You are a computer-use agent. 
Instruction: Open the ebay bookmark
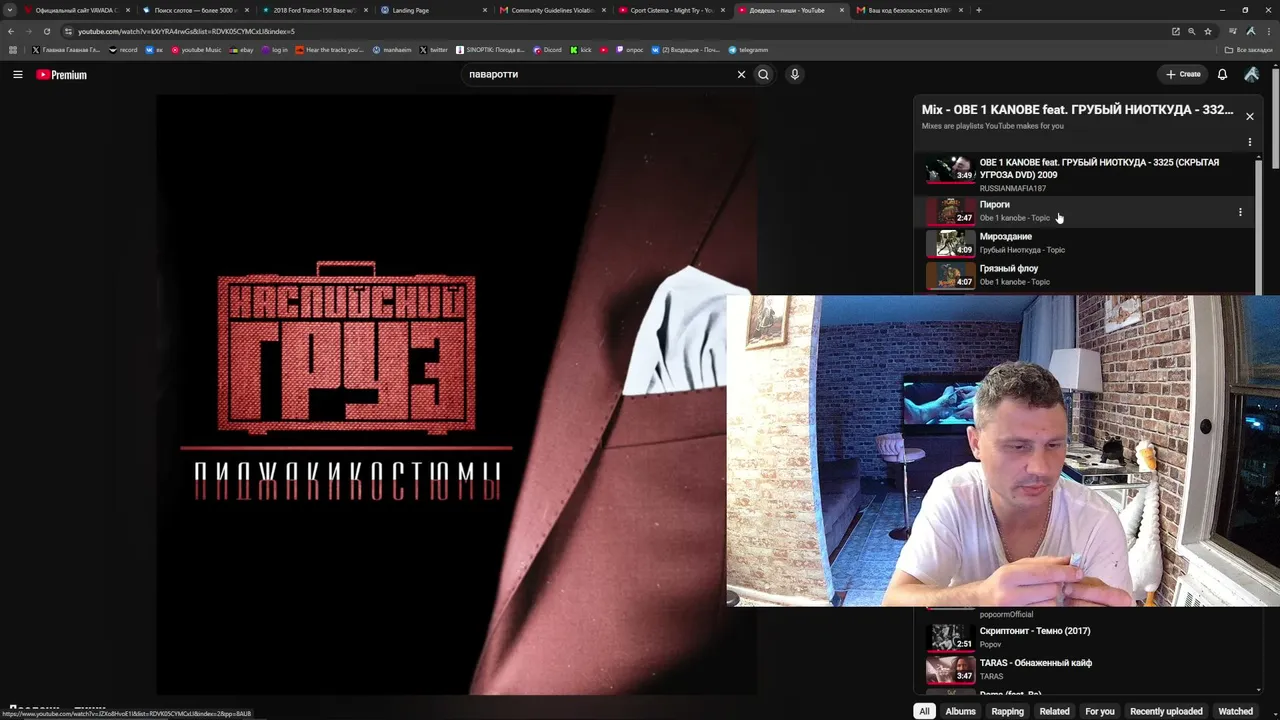[242, 50]
